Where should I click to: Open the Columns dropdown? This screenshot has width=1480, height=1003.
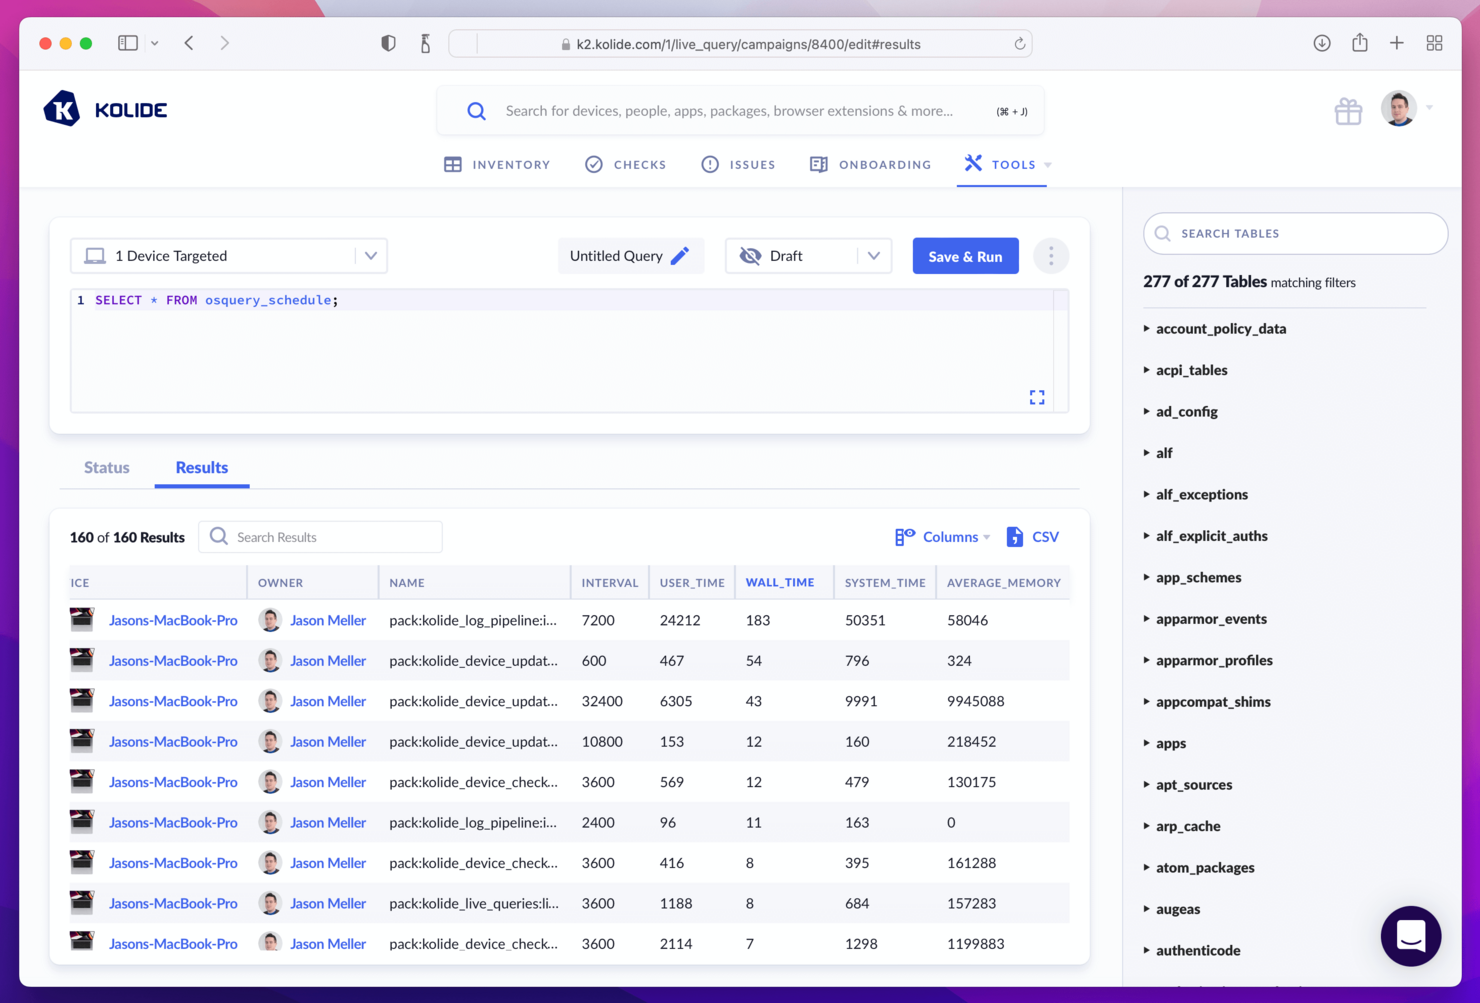point(942,537)
